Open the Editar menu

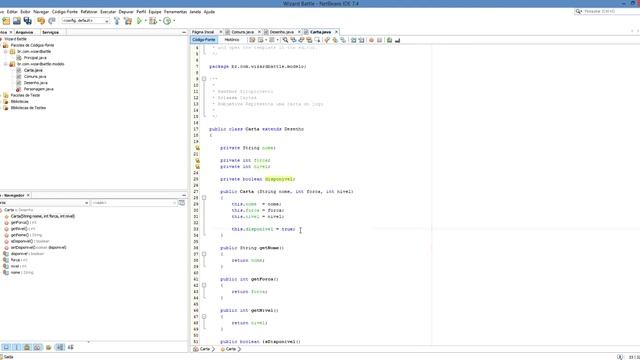(x=12, y=12)
